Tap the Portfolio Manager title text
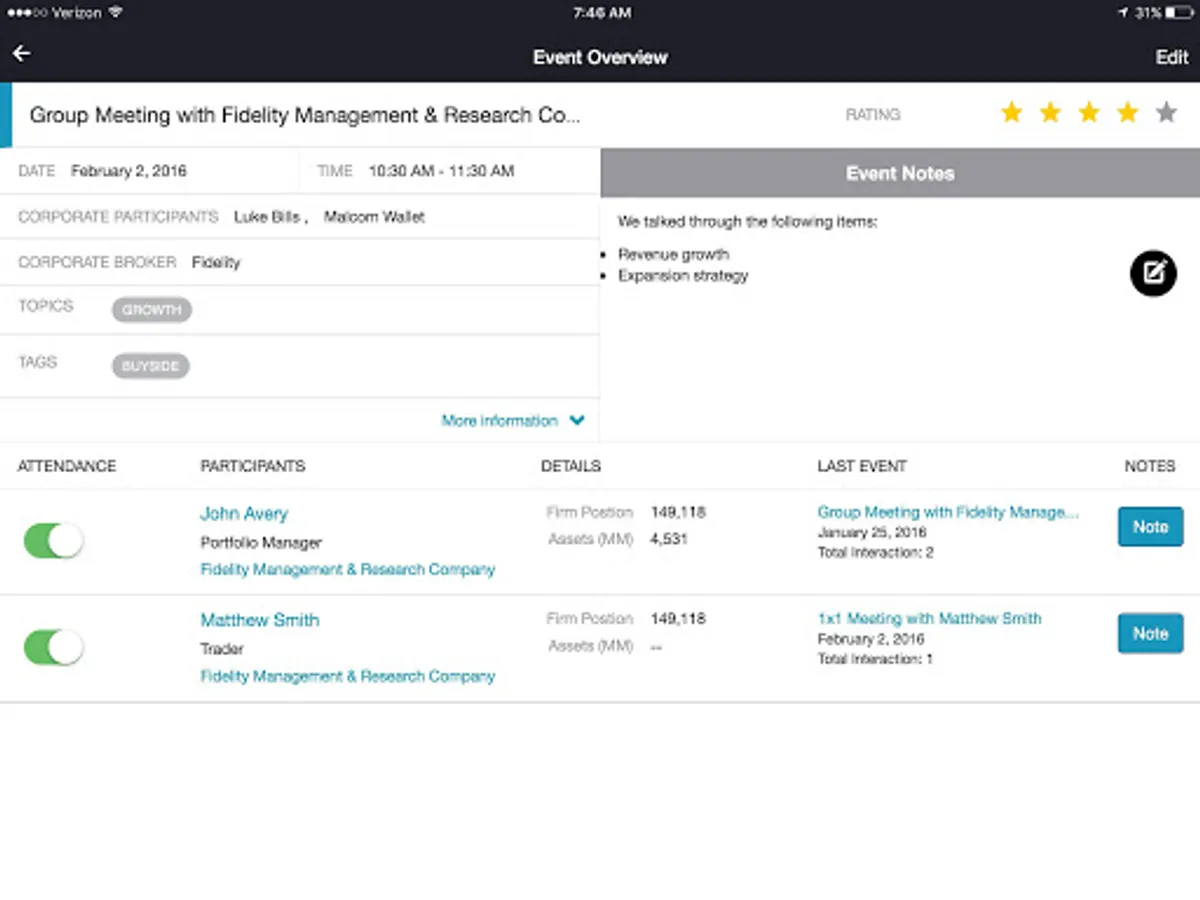Viewport: 1200px width, 900px height. click(x=261, y=543)
